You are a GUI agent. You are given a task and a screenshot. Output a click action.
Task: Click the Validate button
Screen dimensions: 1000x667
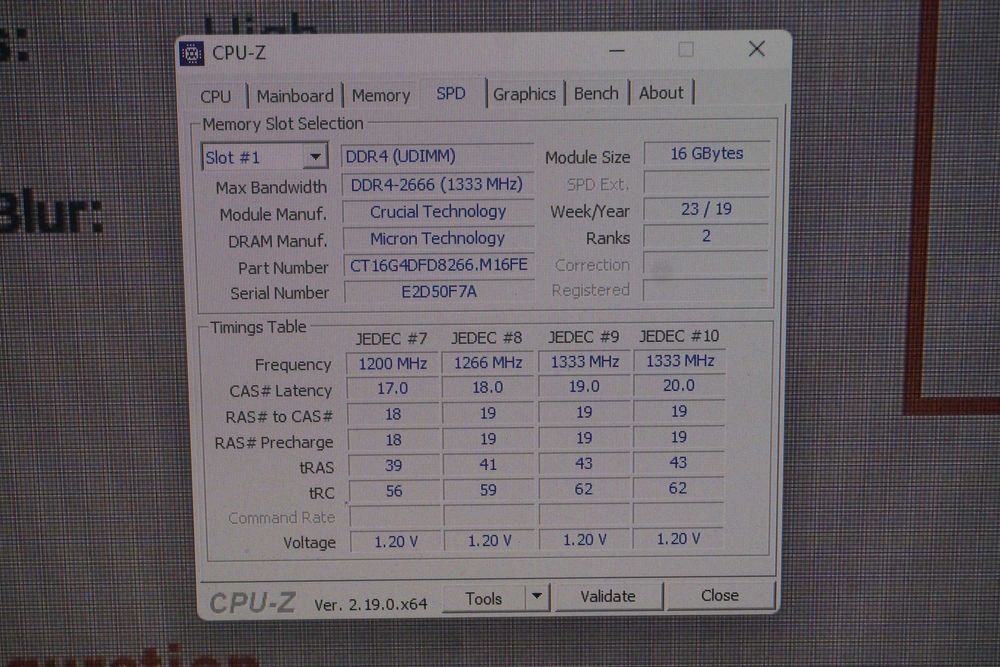point(608,596)
